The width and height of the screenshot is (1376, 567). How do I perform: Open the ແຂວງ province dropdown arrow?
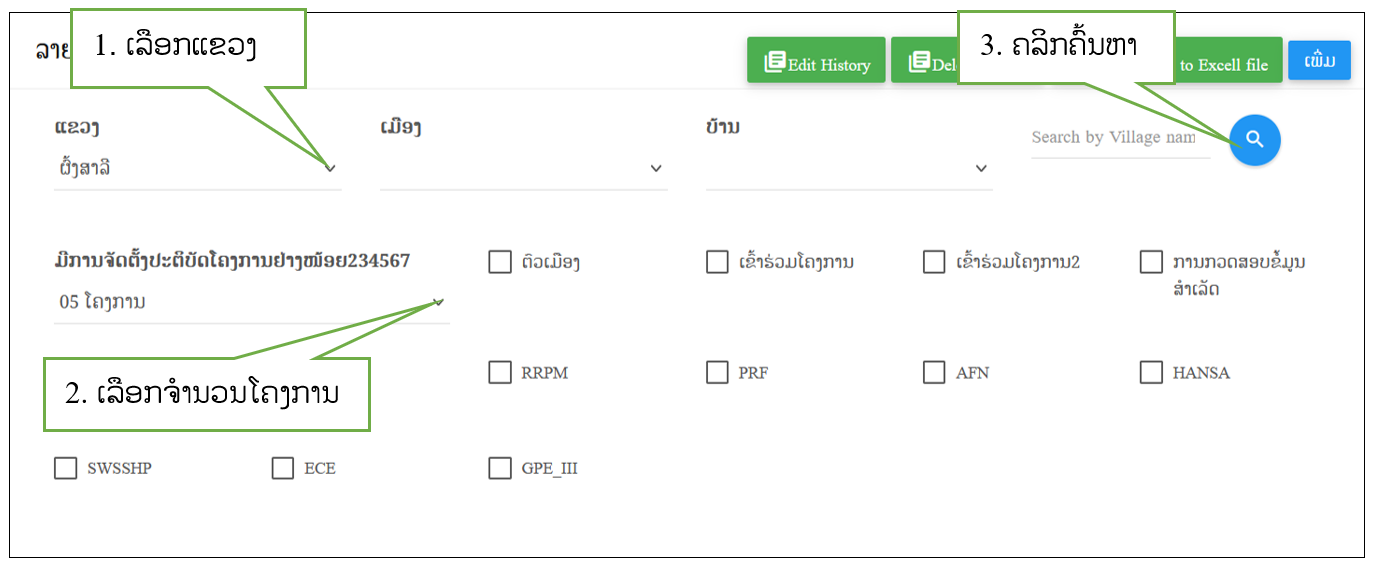330,168
